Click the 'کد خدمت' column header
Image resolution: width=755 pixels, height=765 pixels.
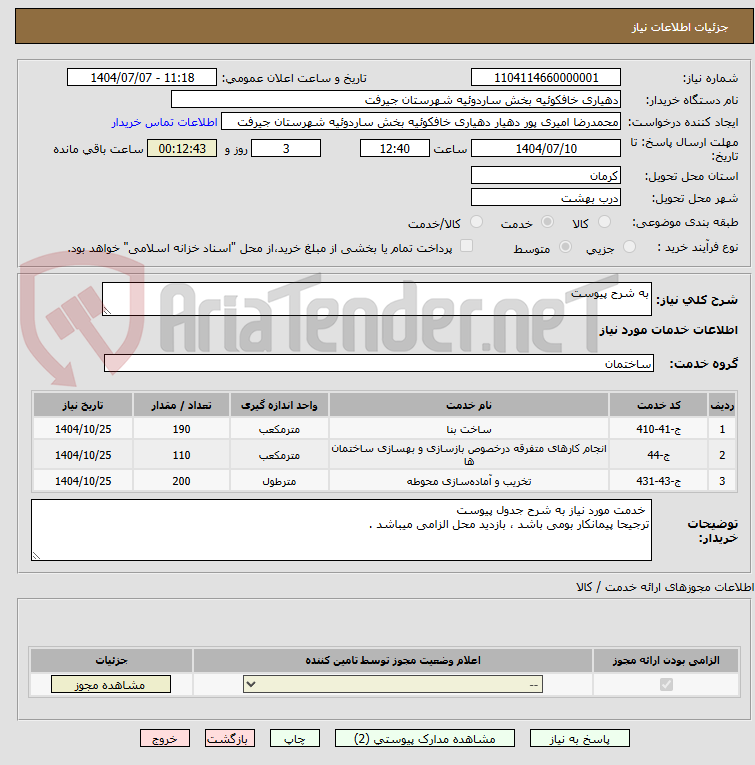click(658, 405)
